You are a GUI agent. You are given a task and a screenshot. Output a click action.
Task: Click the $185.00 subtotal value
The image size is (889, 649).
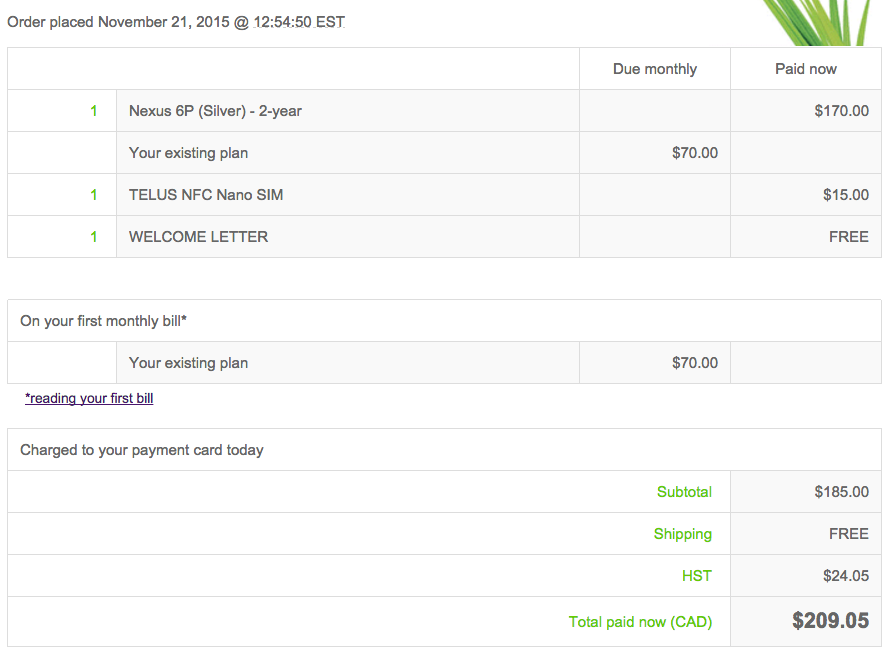pos(841,492)
